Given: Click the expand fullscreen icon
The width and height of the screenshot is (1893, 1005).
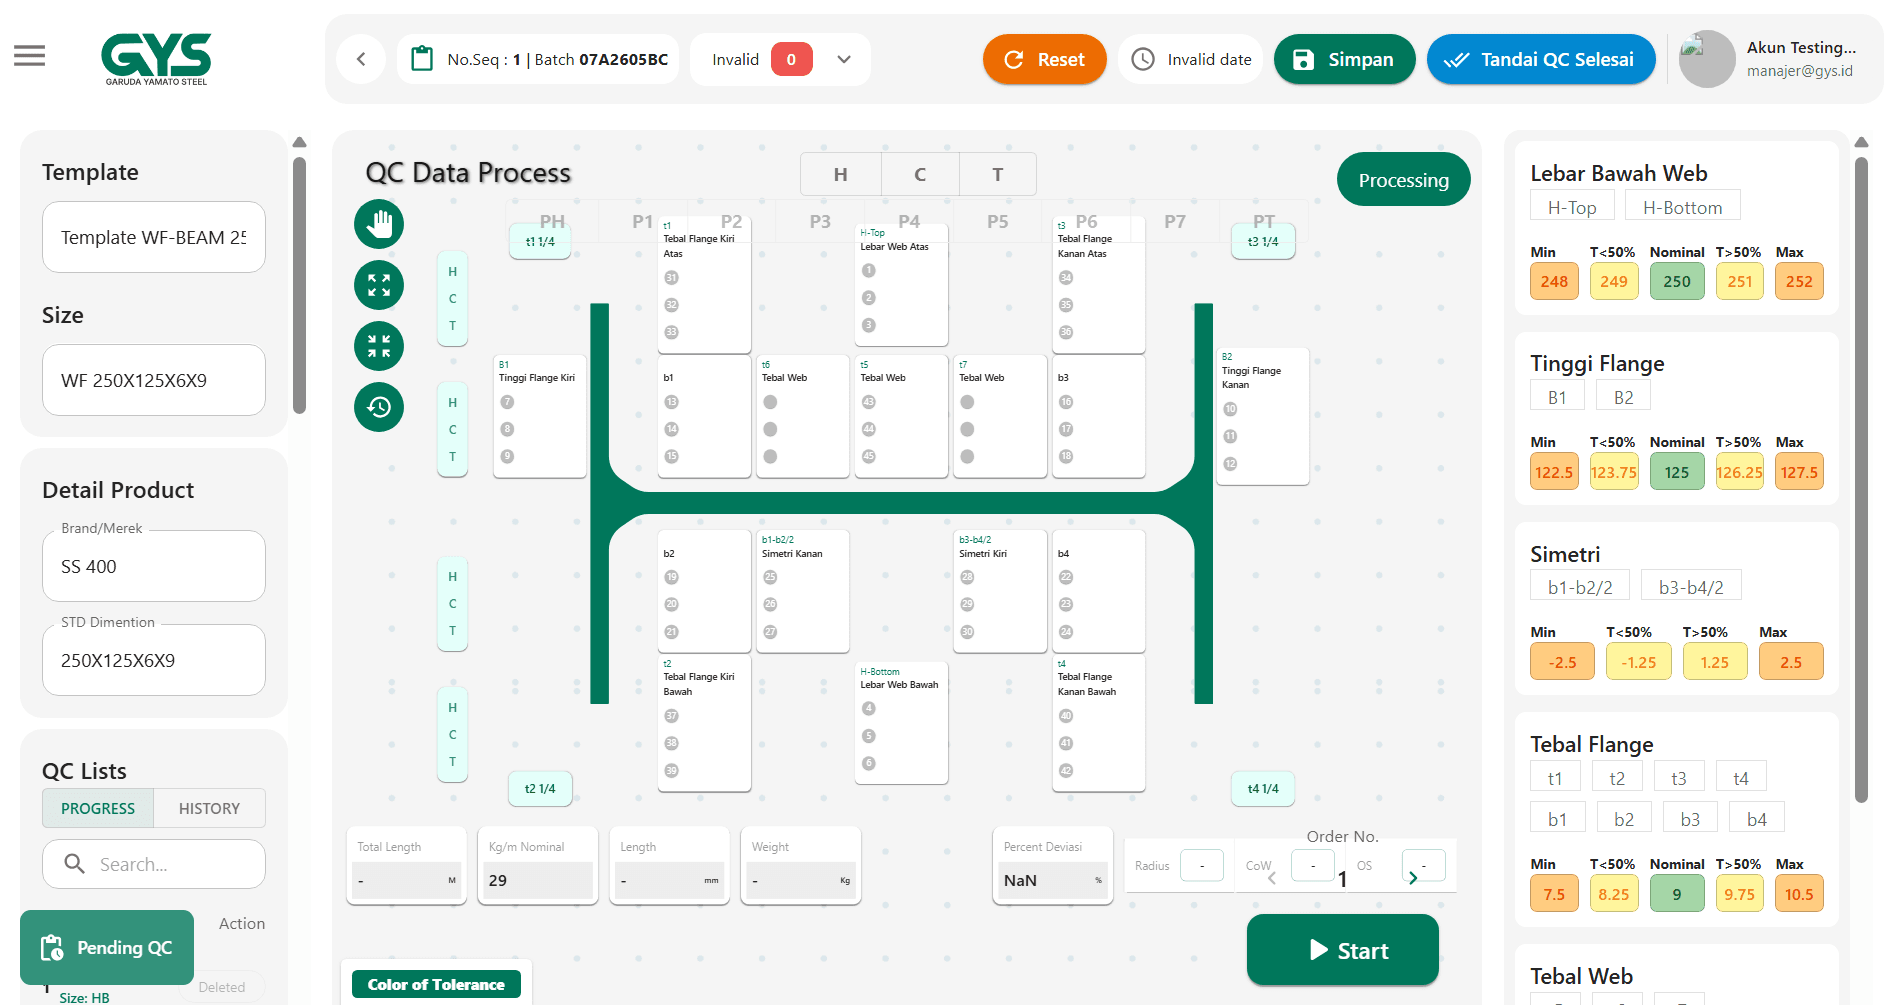Looking at the screenshot, I should pos(379,286).
